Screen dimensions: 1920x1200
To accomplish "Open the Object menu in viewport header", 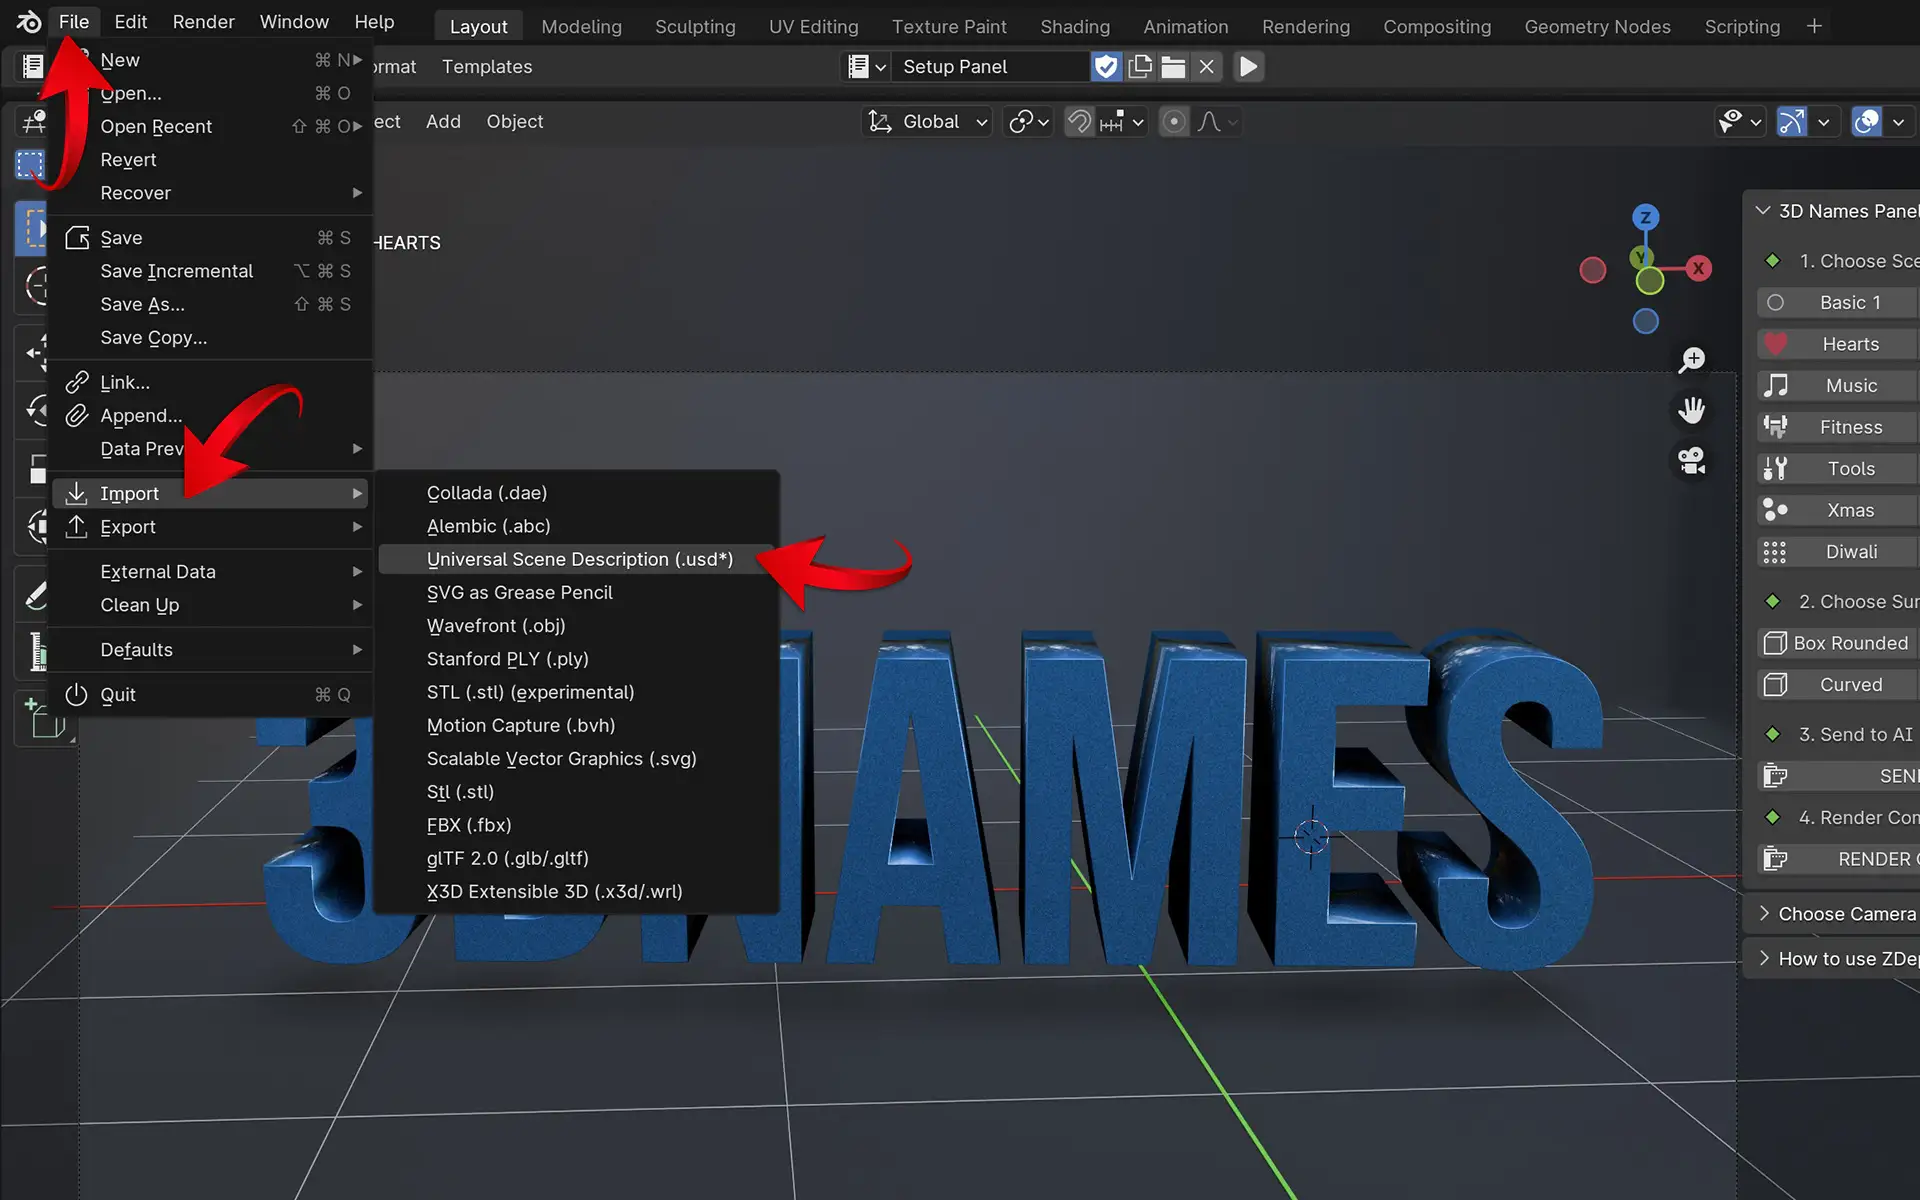I will click(x=514, y=122).
